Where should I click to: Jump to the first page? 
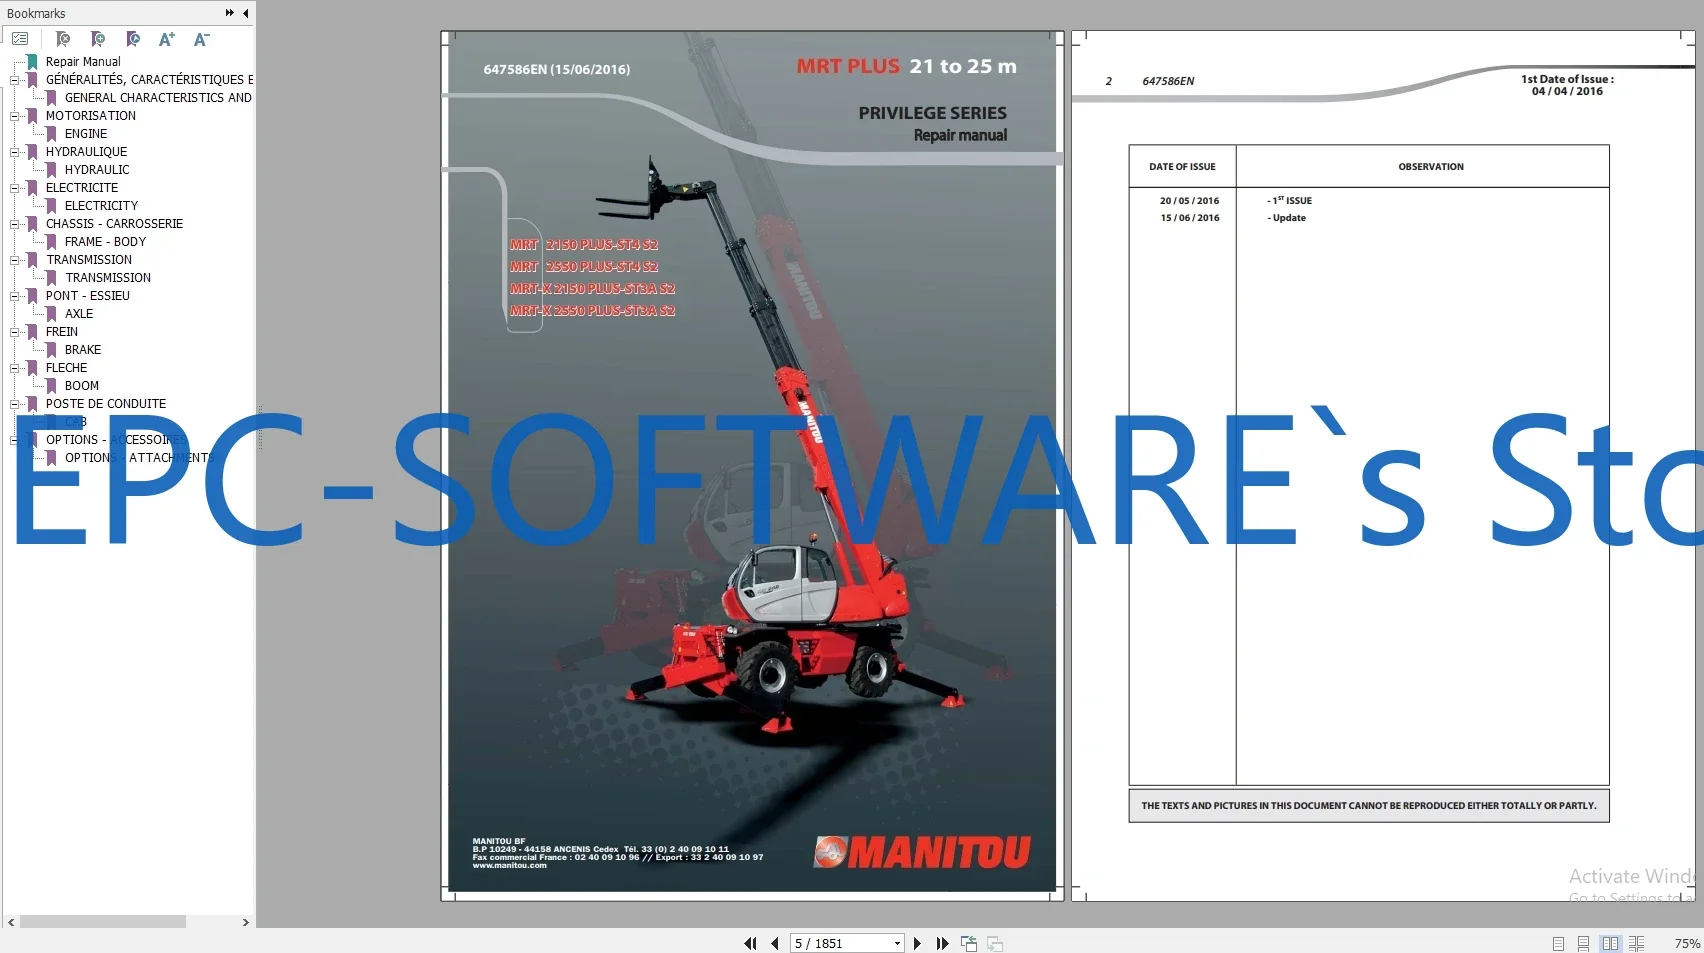750,943
